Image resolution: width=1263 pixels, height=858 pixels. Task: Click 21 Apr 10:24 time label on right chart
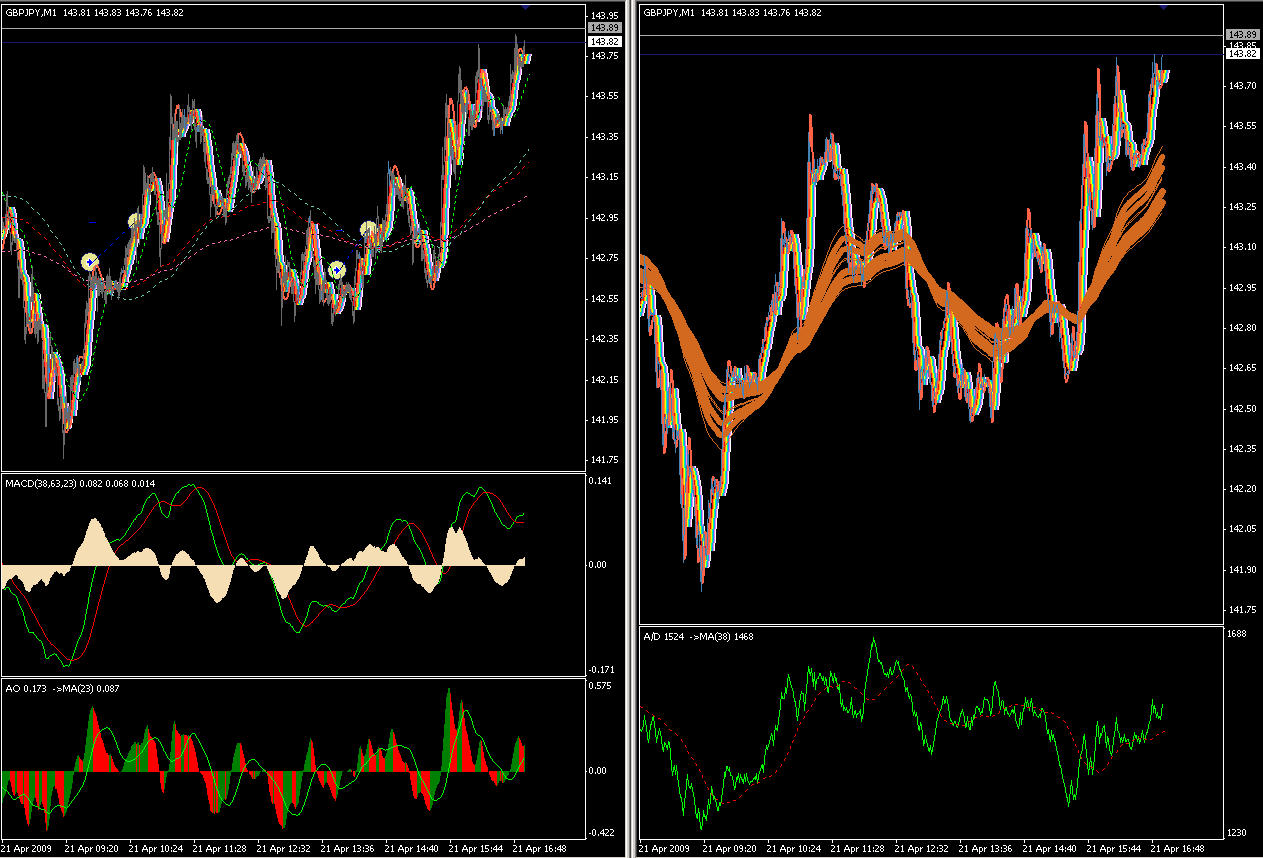point(794,848)
